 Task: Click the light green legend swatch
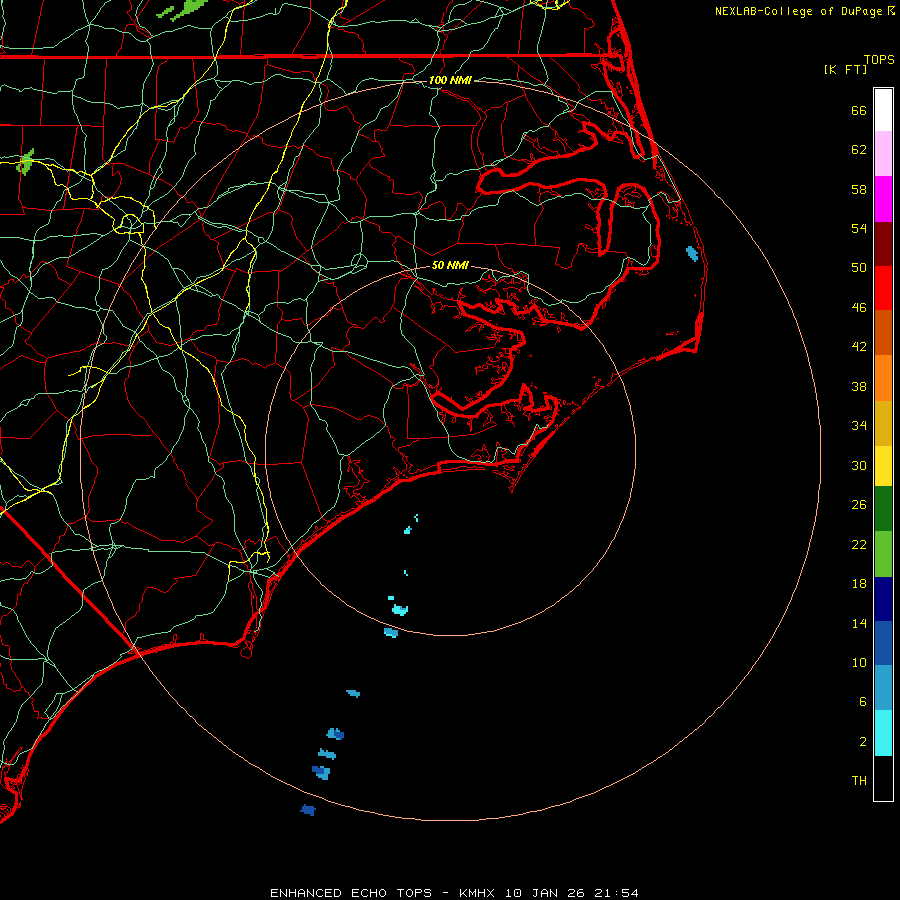(883, 554)
